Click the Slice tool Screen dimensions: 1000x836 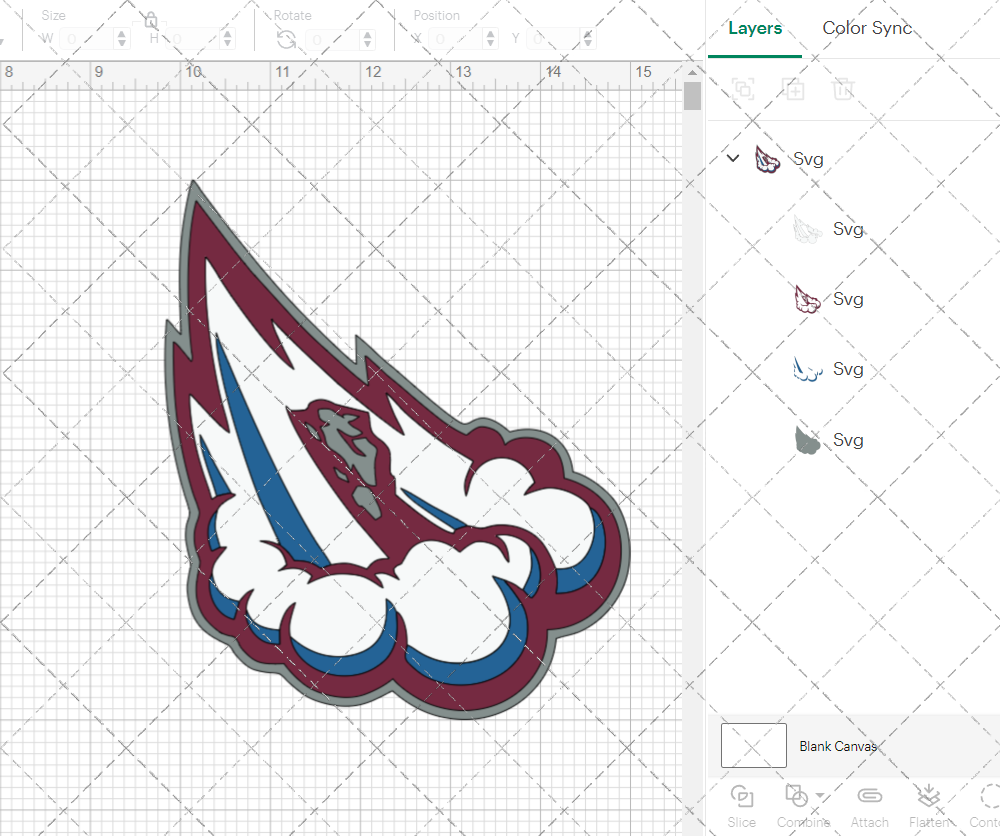742,806
